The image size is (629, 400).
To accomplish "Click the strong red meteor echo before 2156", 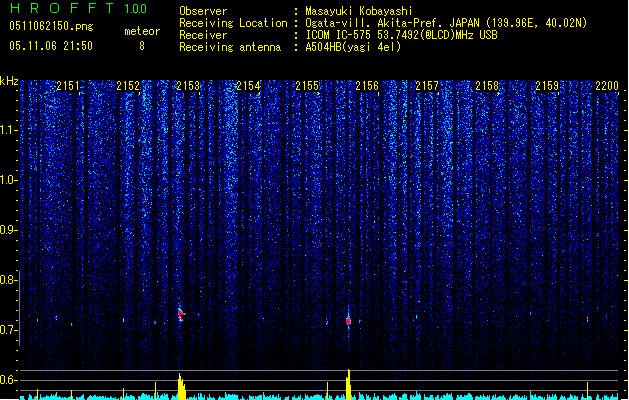I will pos(348,321).
